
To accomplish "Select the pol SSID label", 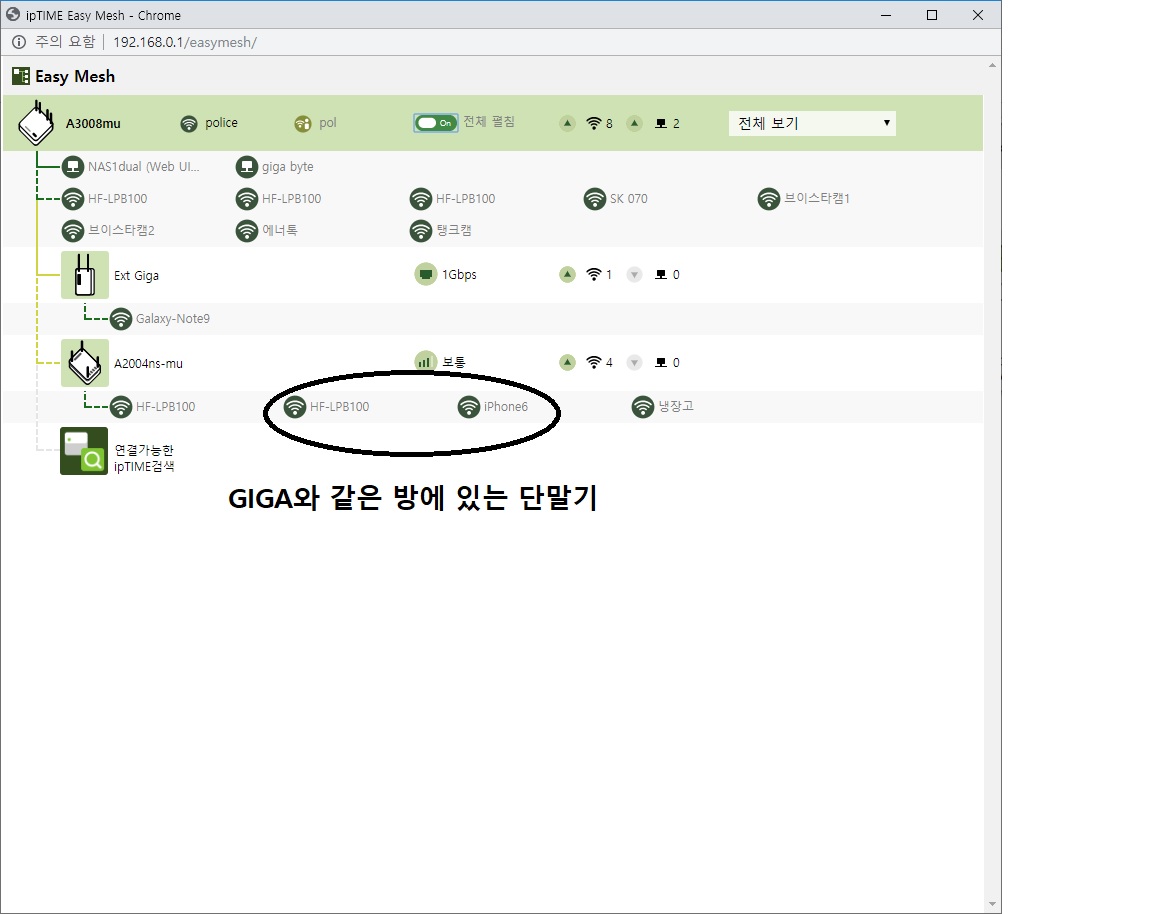I will (x=328, y=123).
